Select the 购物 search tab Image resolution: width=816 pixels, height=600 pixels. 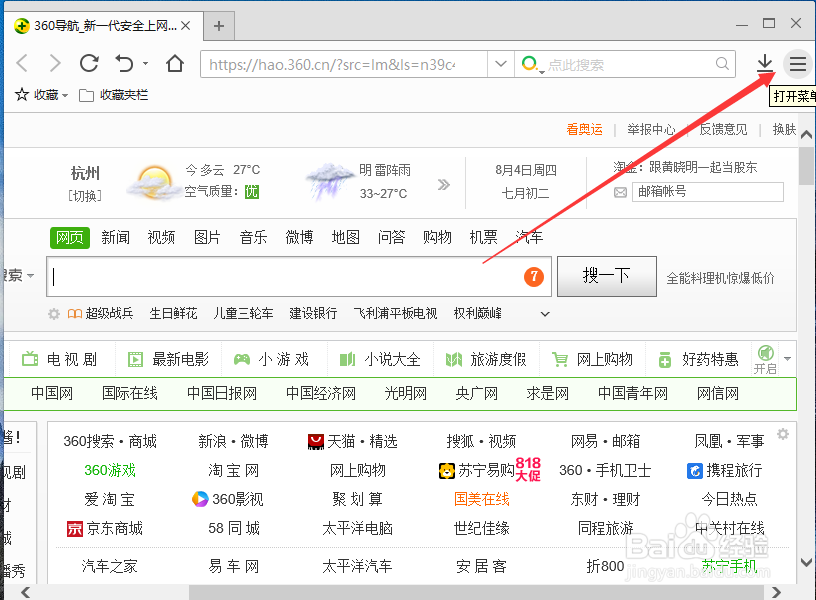[437, 237]
